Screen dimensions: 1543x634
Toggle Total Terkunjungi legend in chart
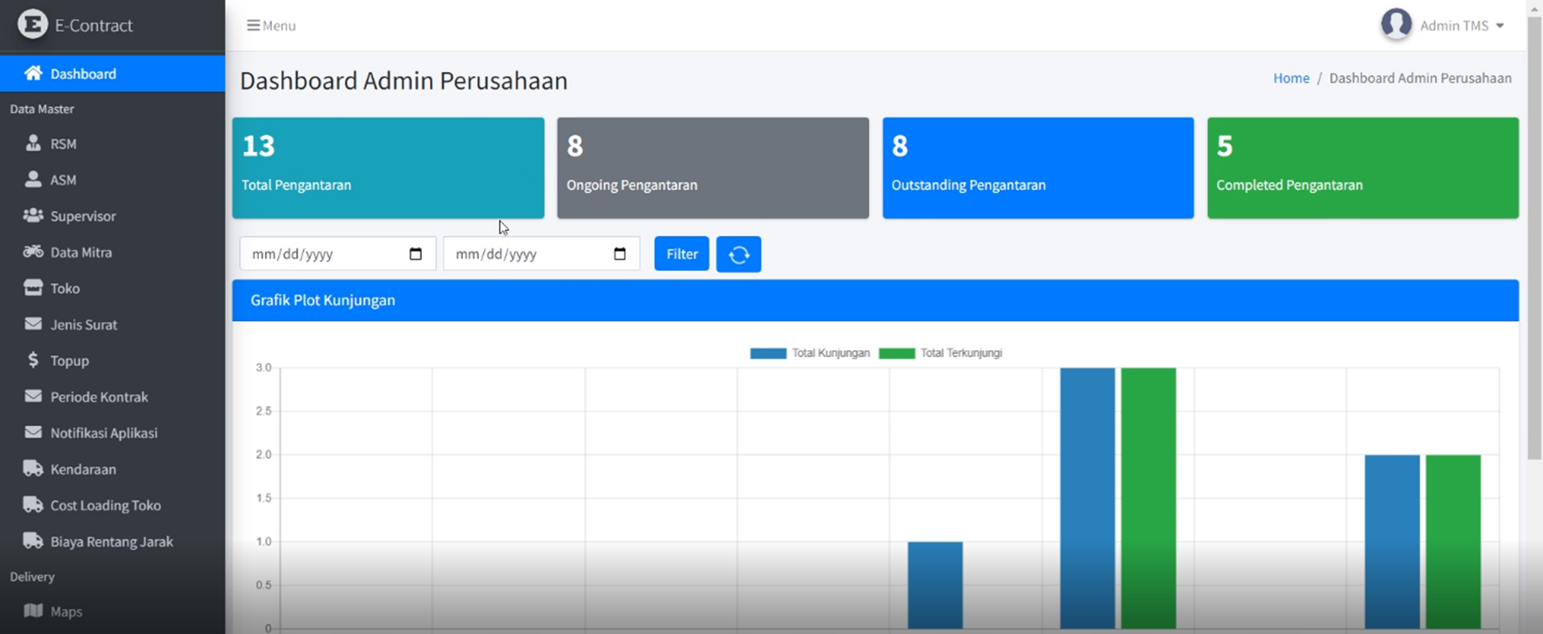940,353
